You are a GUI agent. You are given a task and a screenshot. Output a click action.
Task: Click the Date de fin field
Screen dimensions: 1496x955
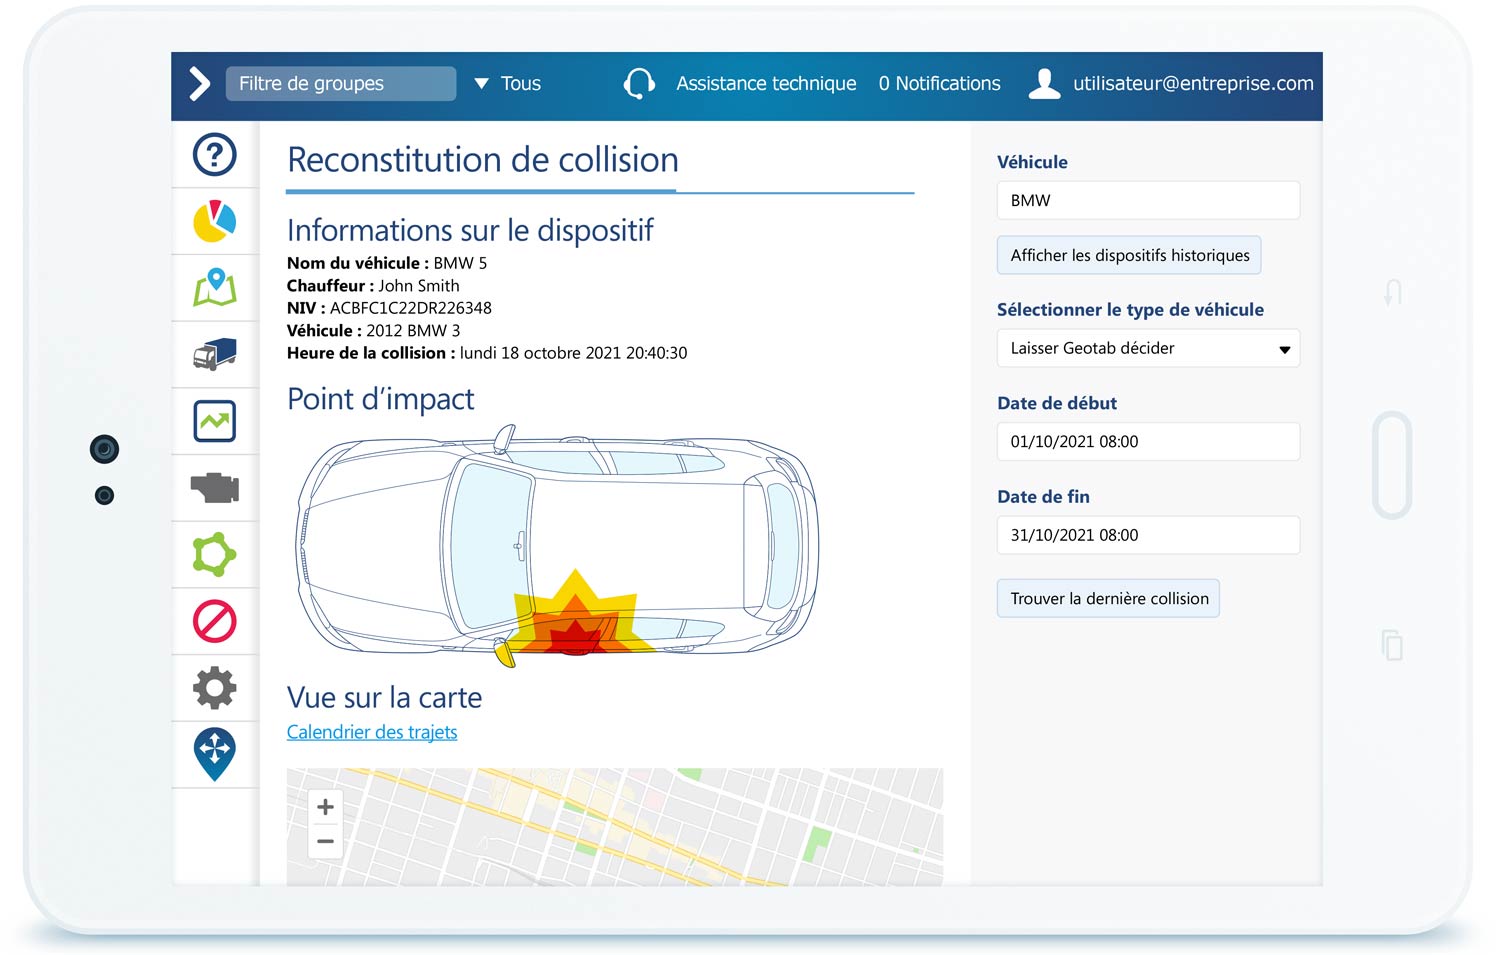1148,535
